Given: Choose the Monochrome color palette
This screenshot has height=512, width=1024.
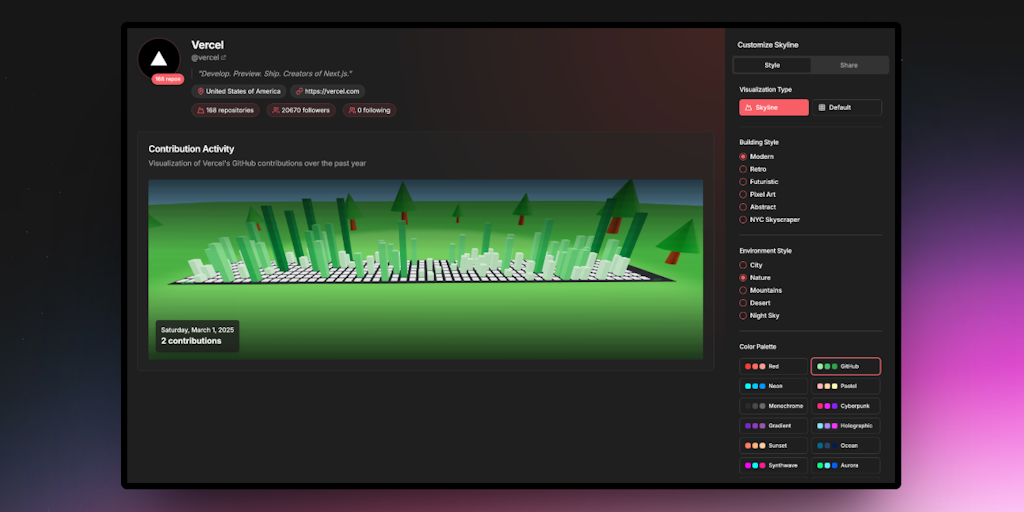Looking at the screenshot, I should click(773, 406).
